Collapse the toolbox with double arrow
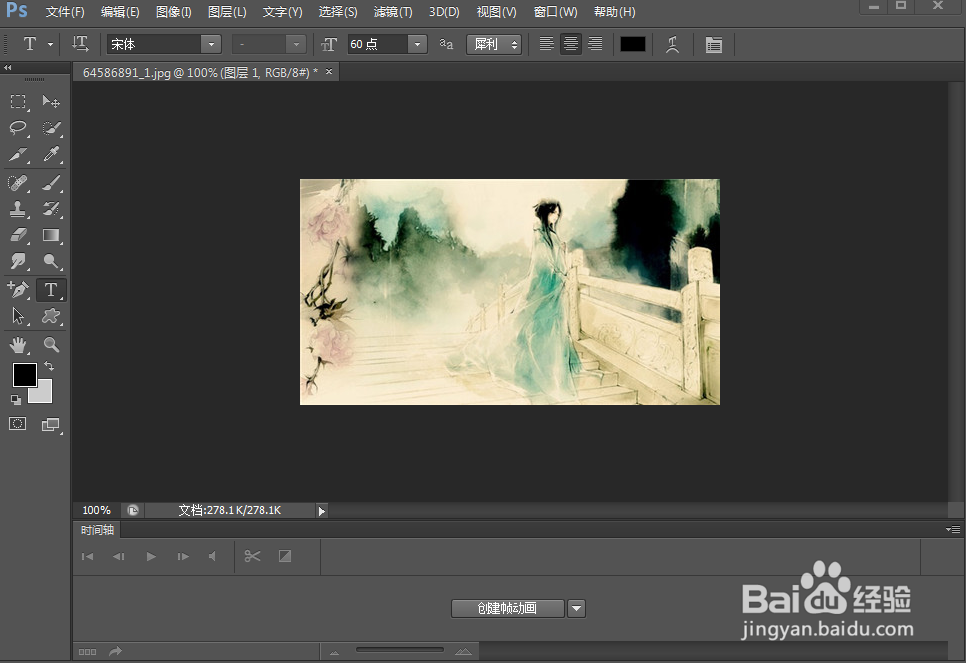 pyautogui.click(x=7, y=67)
